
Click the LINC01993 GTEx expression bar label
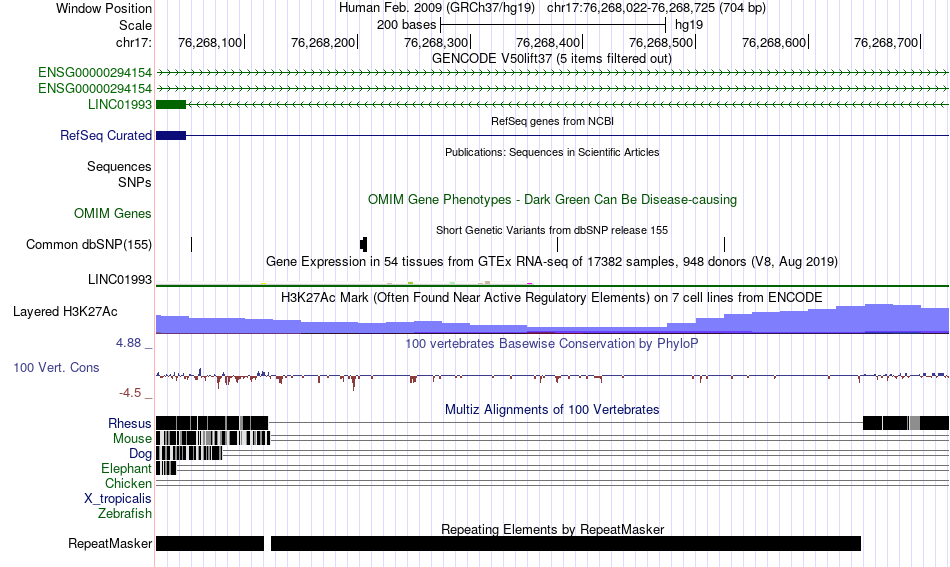(x=119, y=279)
